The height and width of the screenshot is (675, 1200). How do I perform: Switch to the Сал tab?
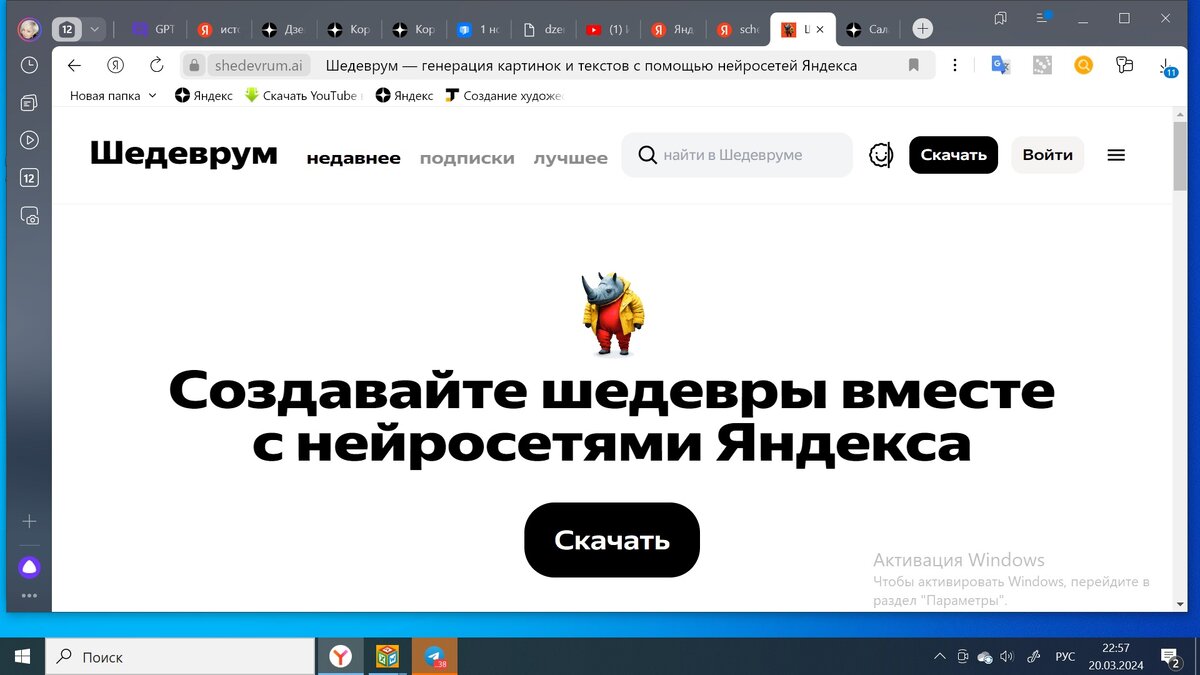[x=868, y=29]
